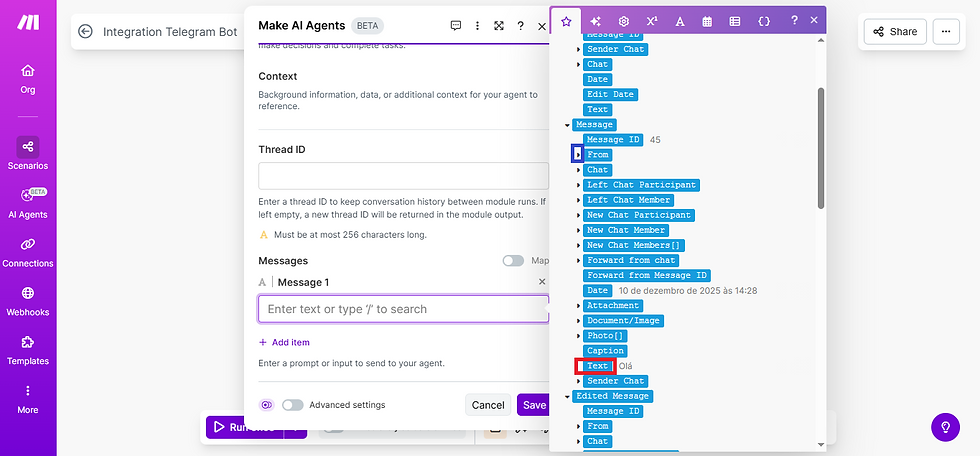Collapse the Message group in the tree
Screen dimensions: 980x456
point(568,125)
